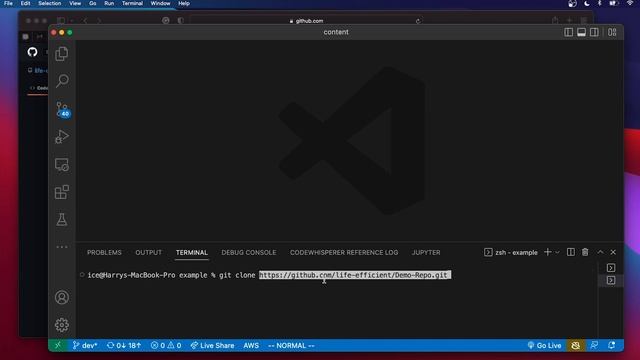Open the Search view in activity bar
Viewport: 640px width, 360px height.
[62, 81]
